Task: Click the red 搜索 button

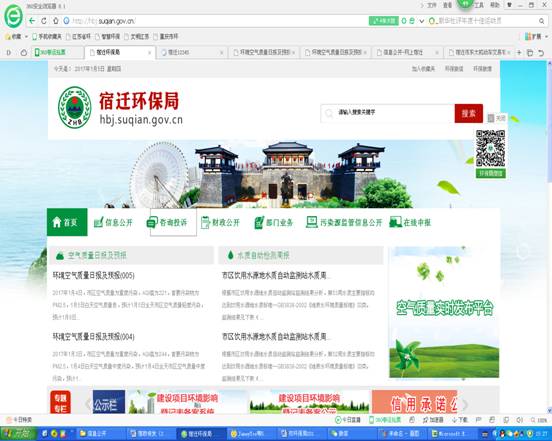Action: [469, 113]
